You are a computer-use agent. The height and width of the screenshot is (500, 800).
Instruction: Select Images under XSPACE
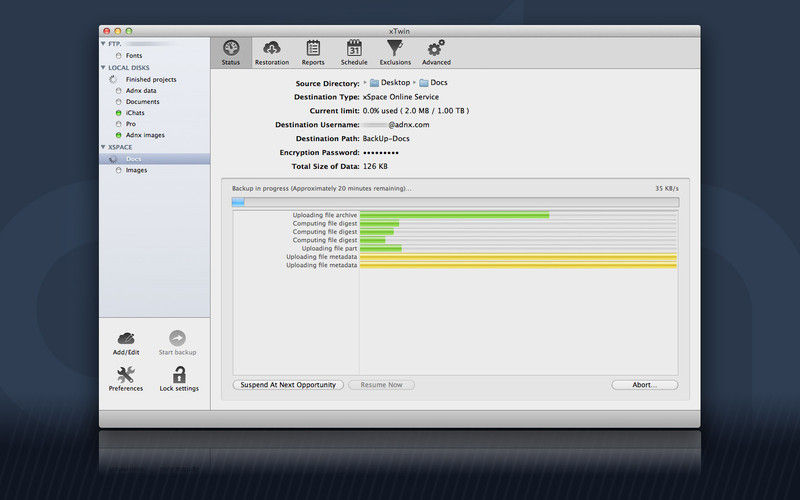(x=136, y=170)
